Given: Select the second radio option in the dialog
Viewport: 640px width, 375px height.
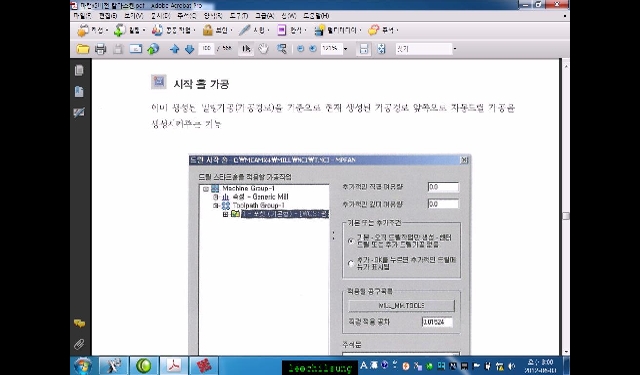Looking at the screenshot, I should 351,263.
